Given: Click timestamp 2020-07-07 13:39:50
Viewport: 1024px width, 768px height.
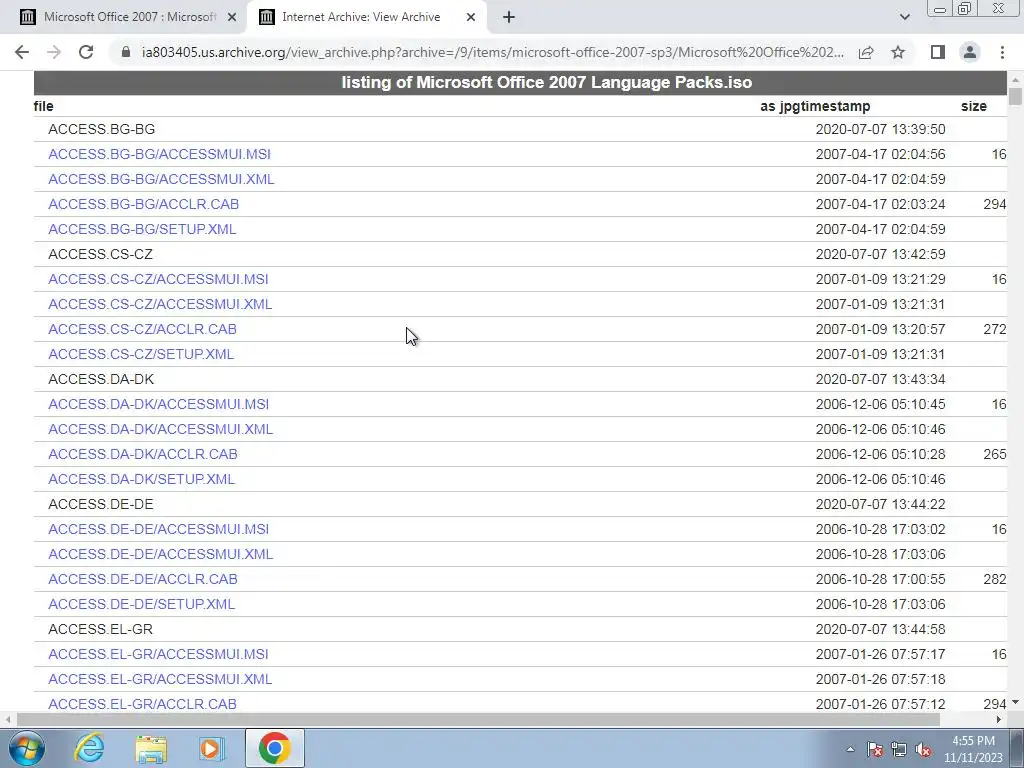Looking at the screenshot, I should point(880,129).
